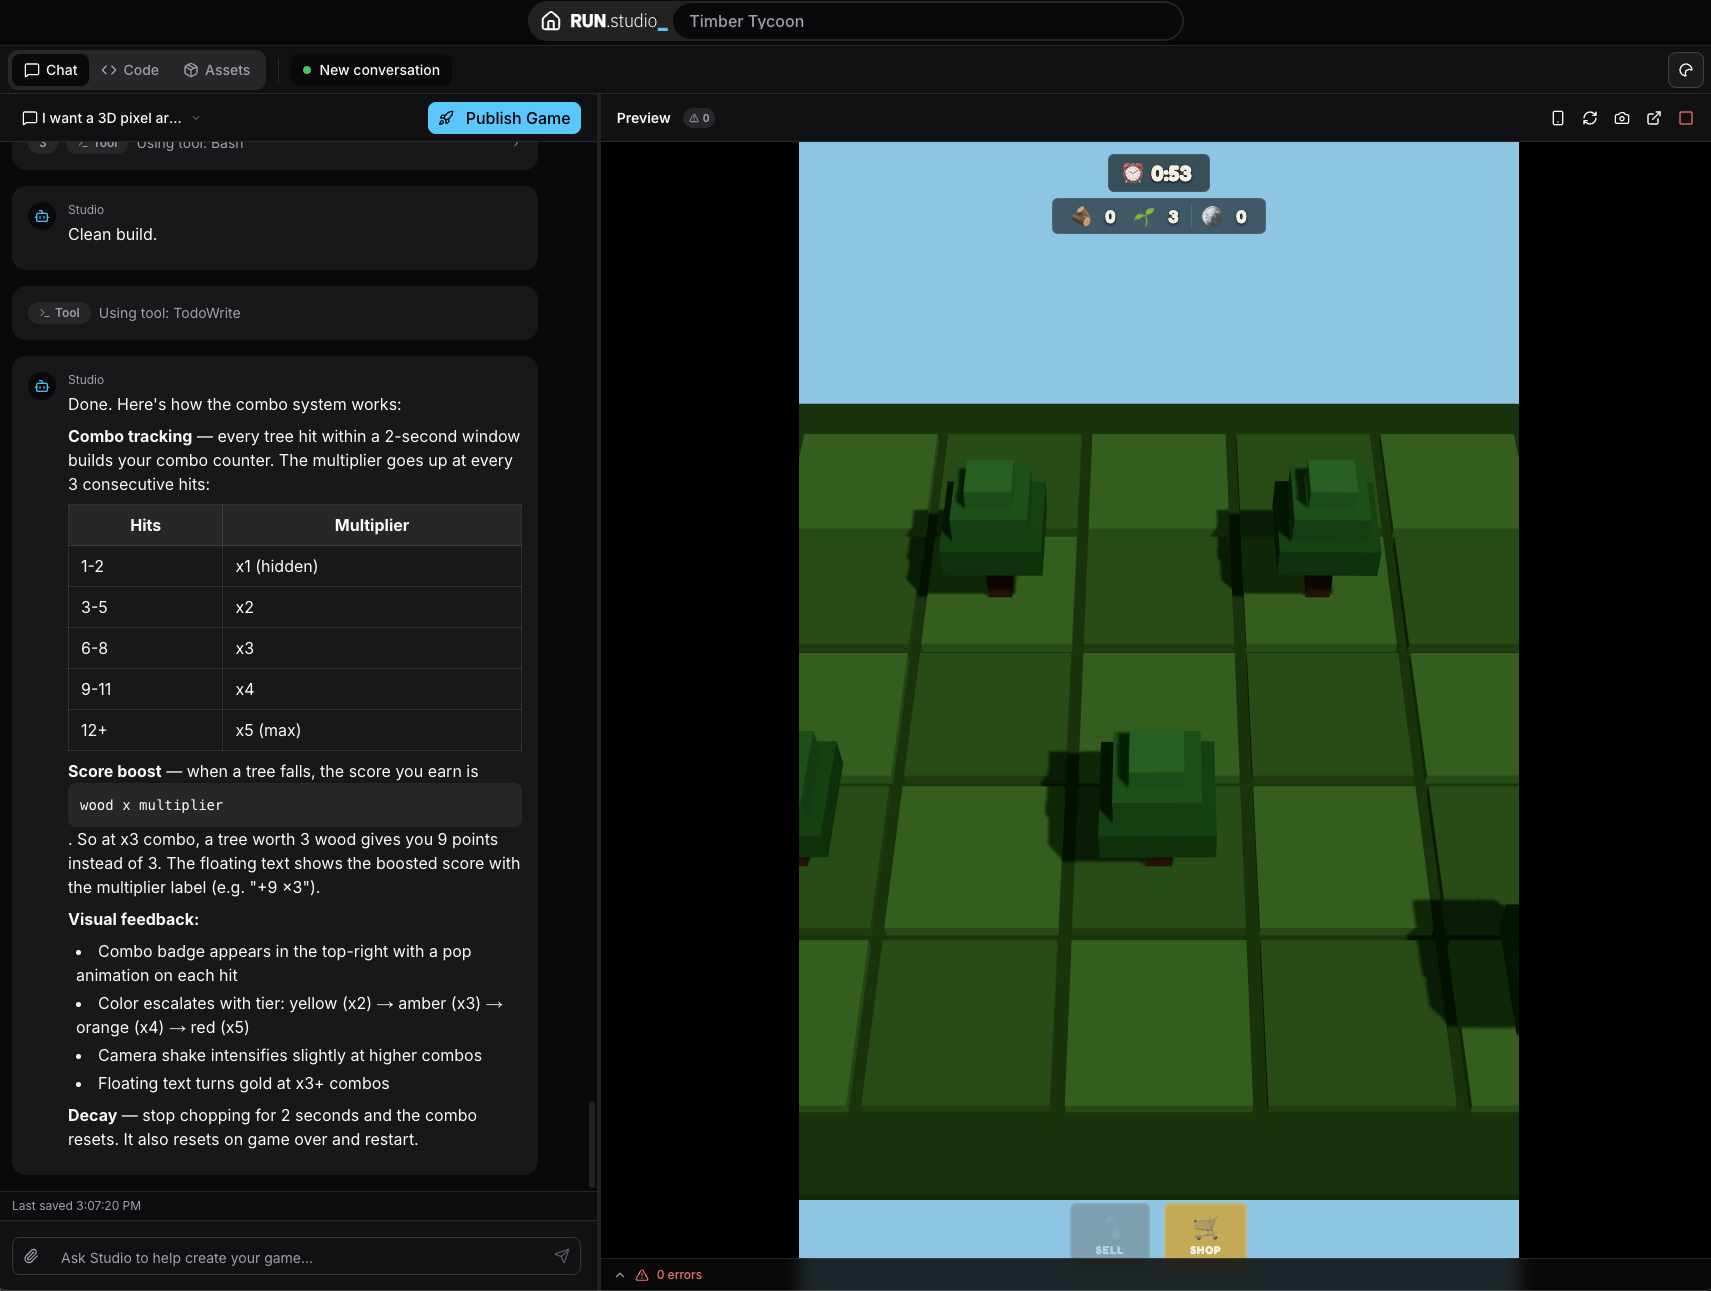Click the chat panel scrollbar
Screen dimensions: 1711x1291
pos(592,1145)
